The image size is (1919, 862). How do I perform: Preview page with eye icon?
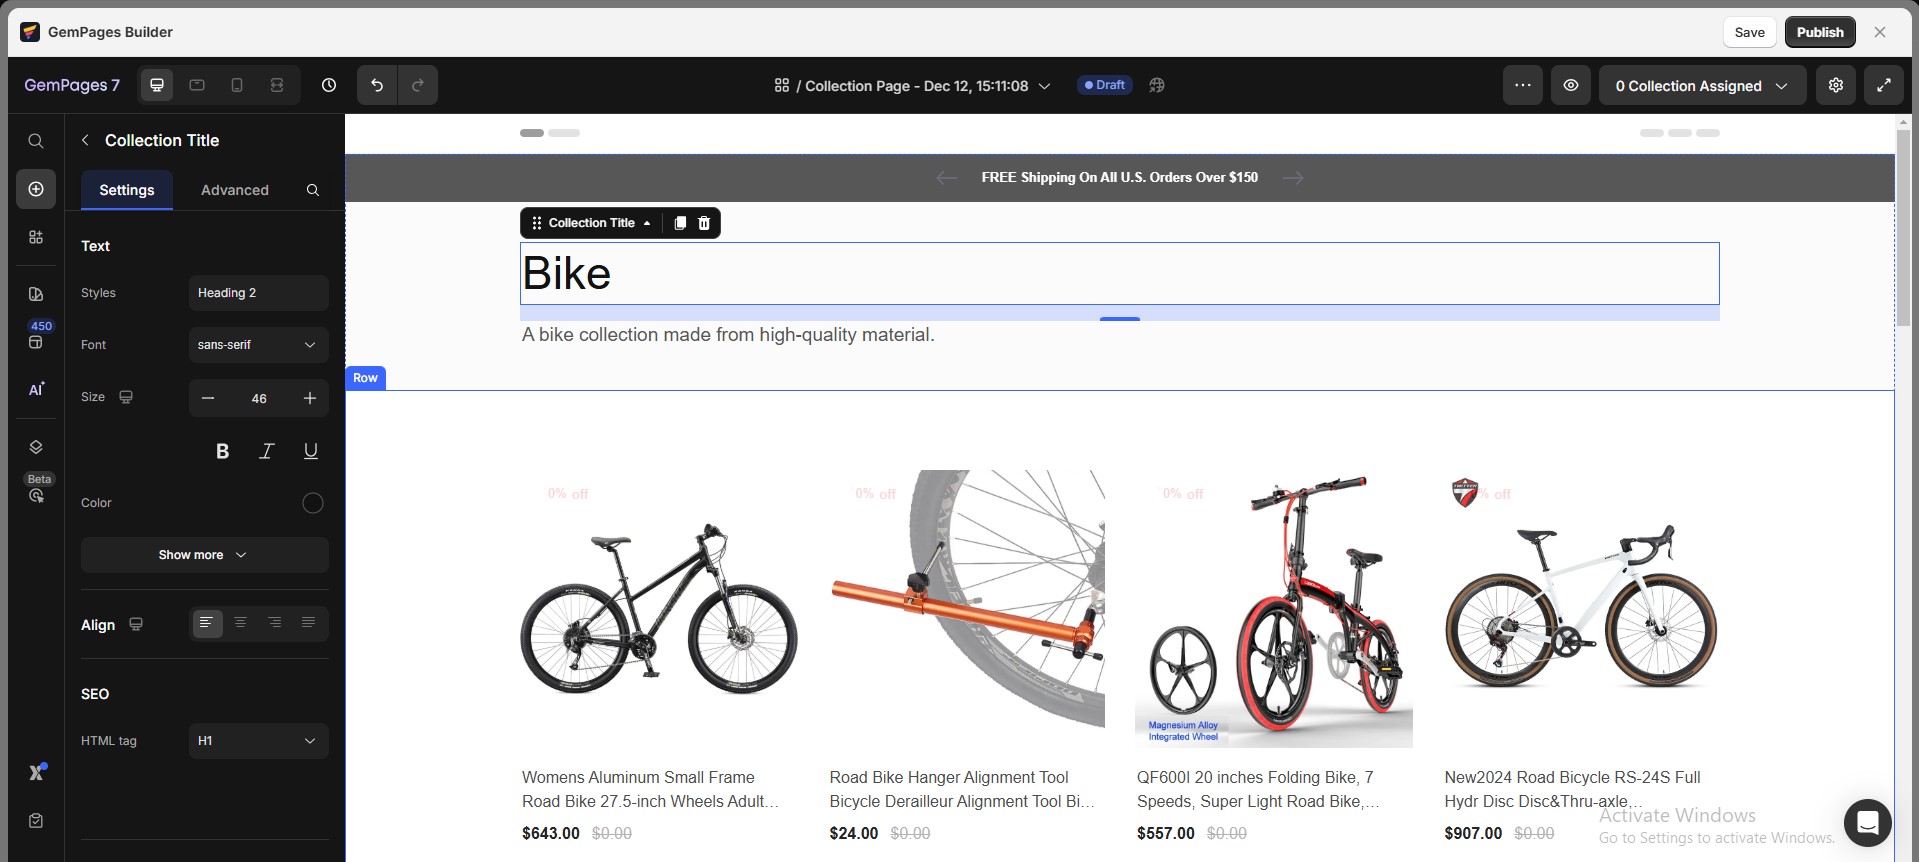point(1571,85)
